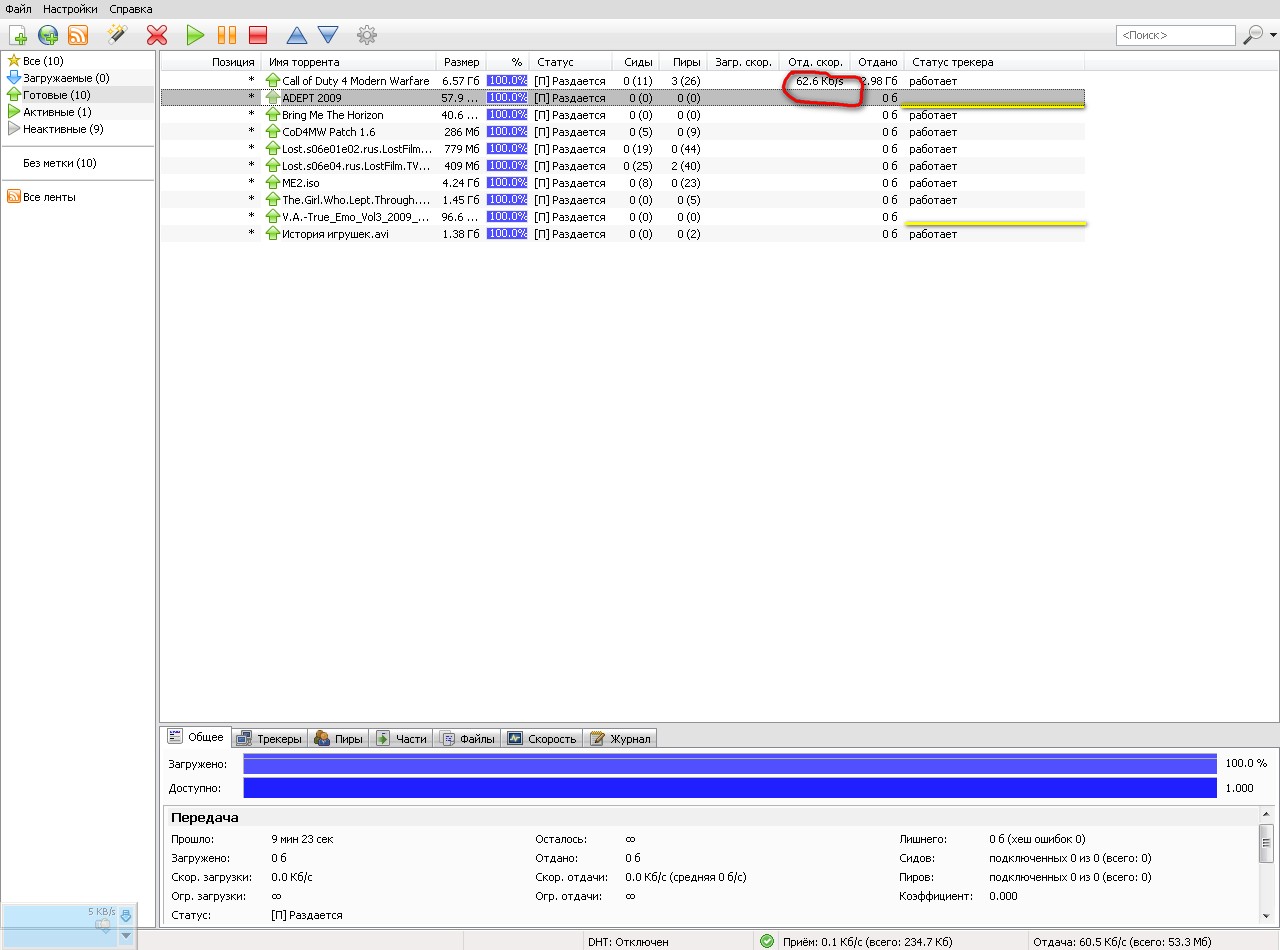
Task: Open the search provider dropdown next to magnifier
Action: pyautogui.click(x=1273, y=36)
